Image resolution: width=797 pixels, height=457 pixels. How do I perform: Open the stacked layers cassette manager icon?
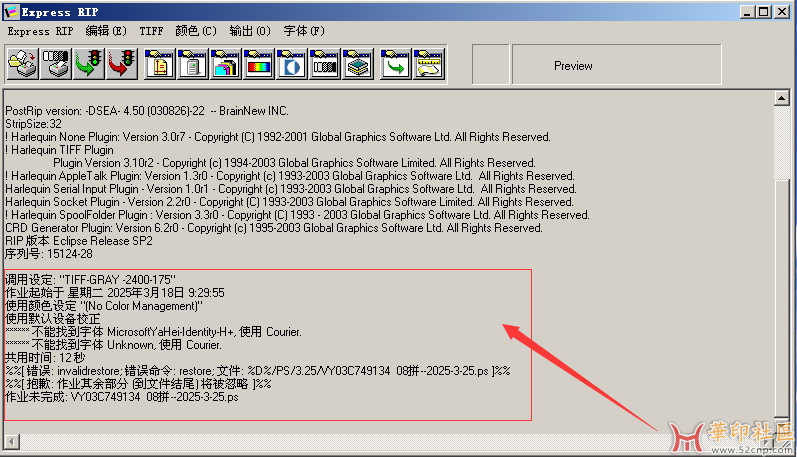click(x=358, y=64)
